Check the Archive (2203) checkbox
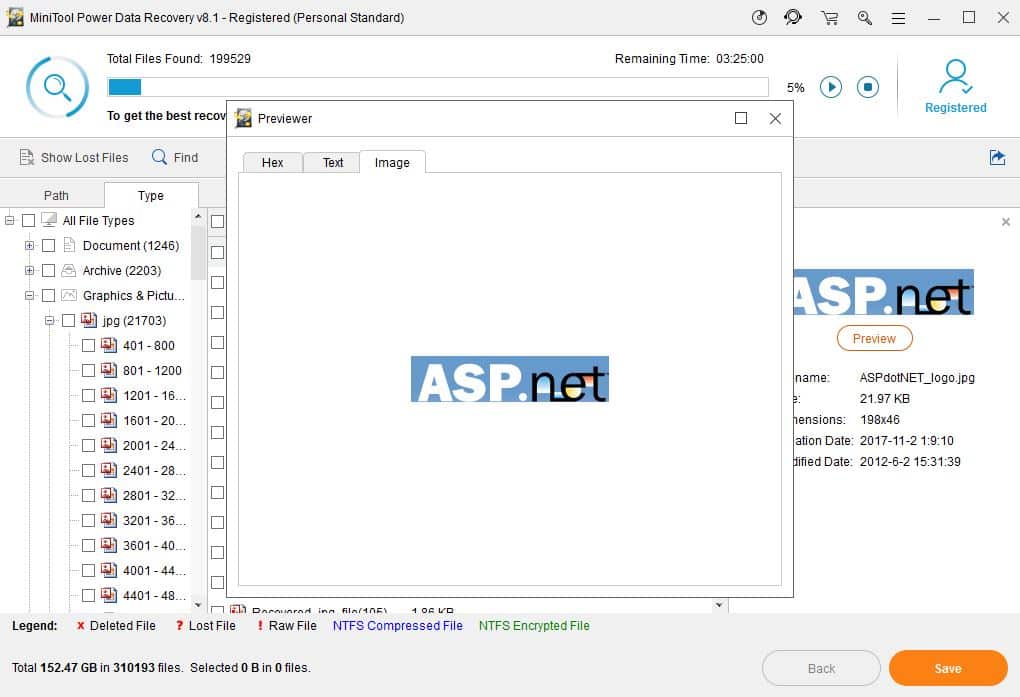 (x=47, y=270)
